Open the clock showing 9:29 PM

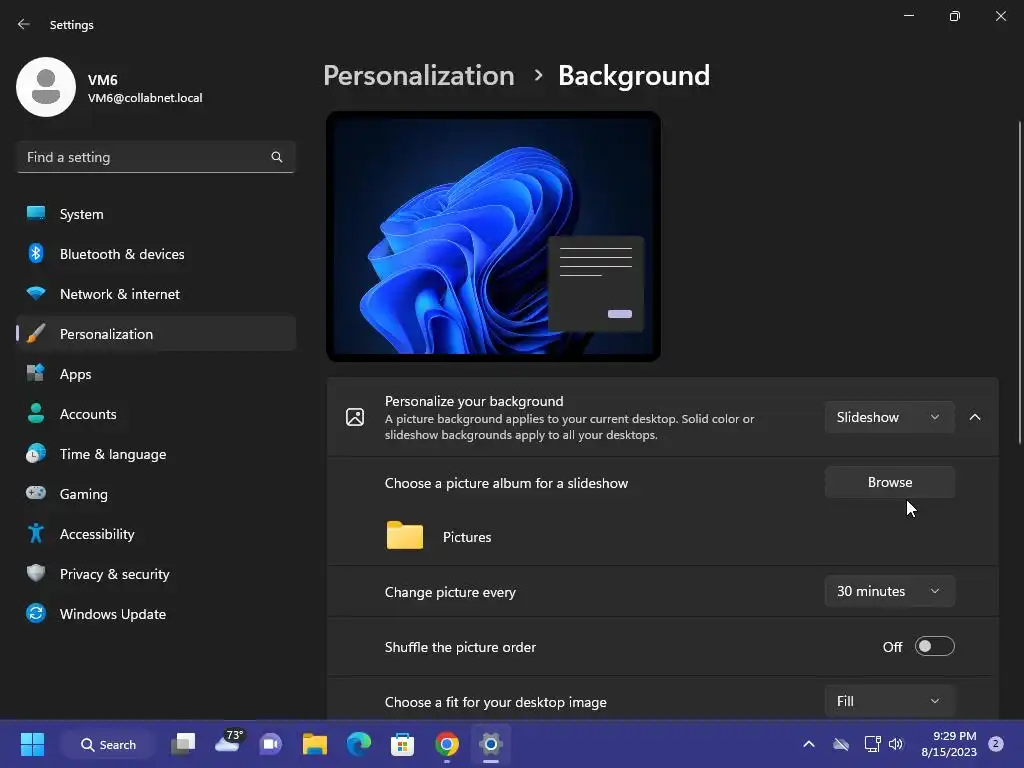point(950,744)
